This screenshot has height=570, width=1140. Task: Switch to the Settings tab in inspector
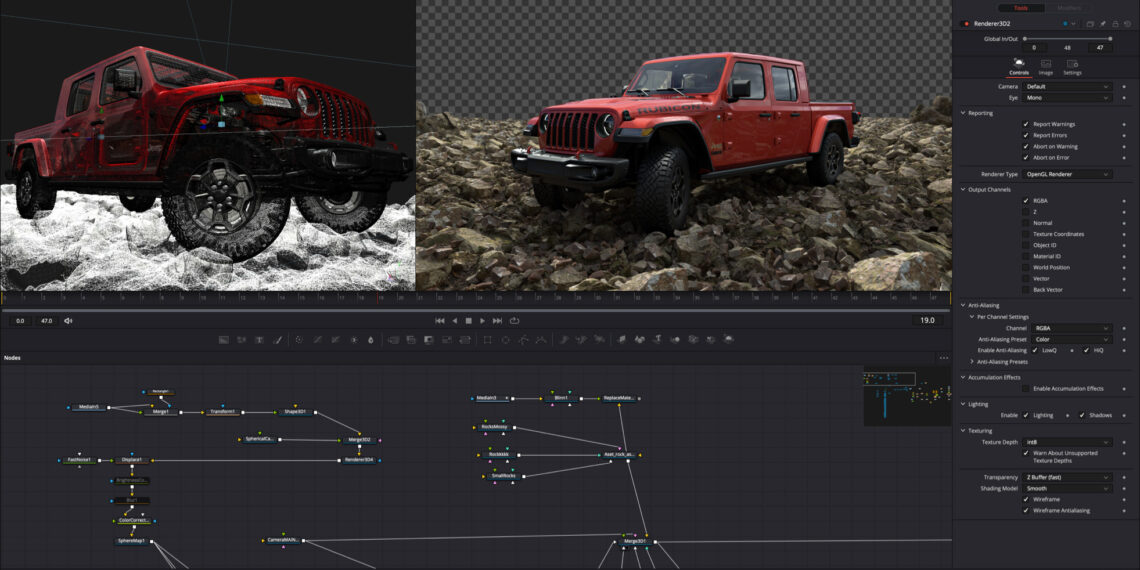(x=1072, y=67)
